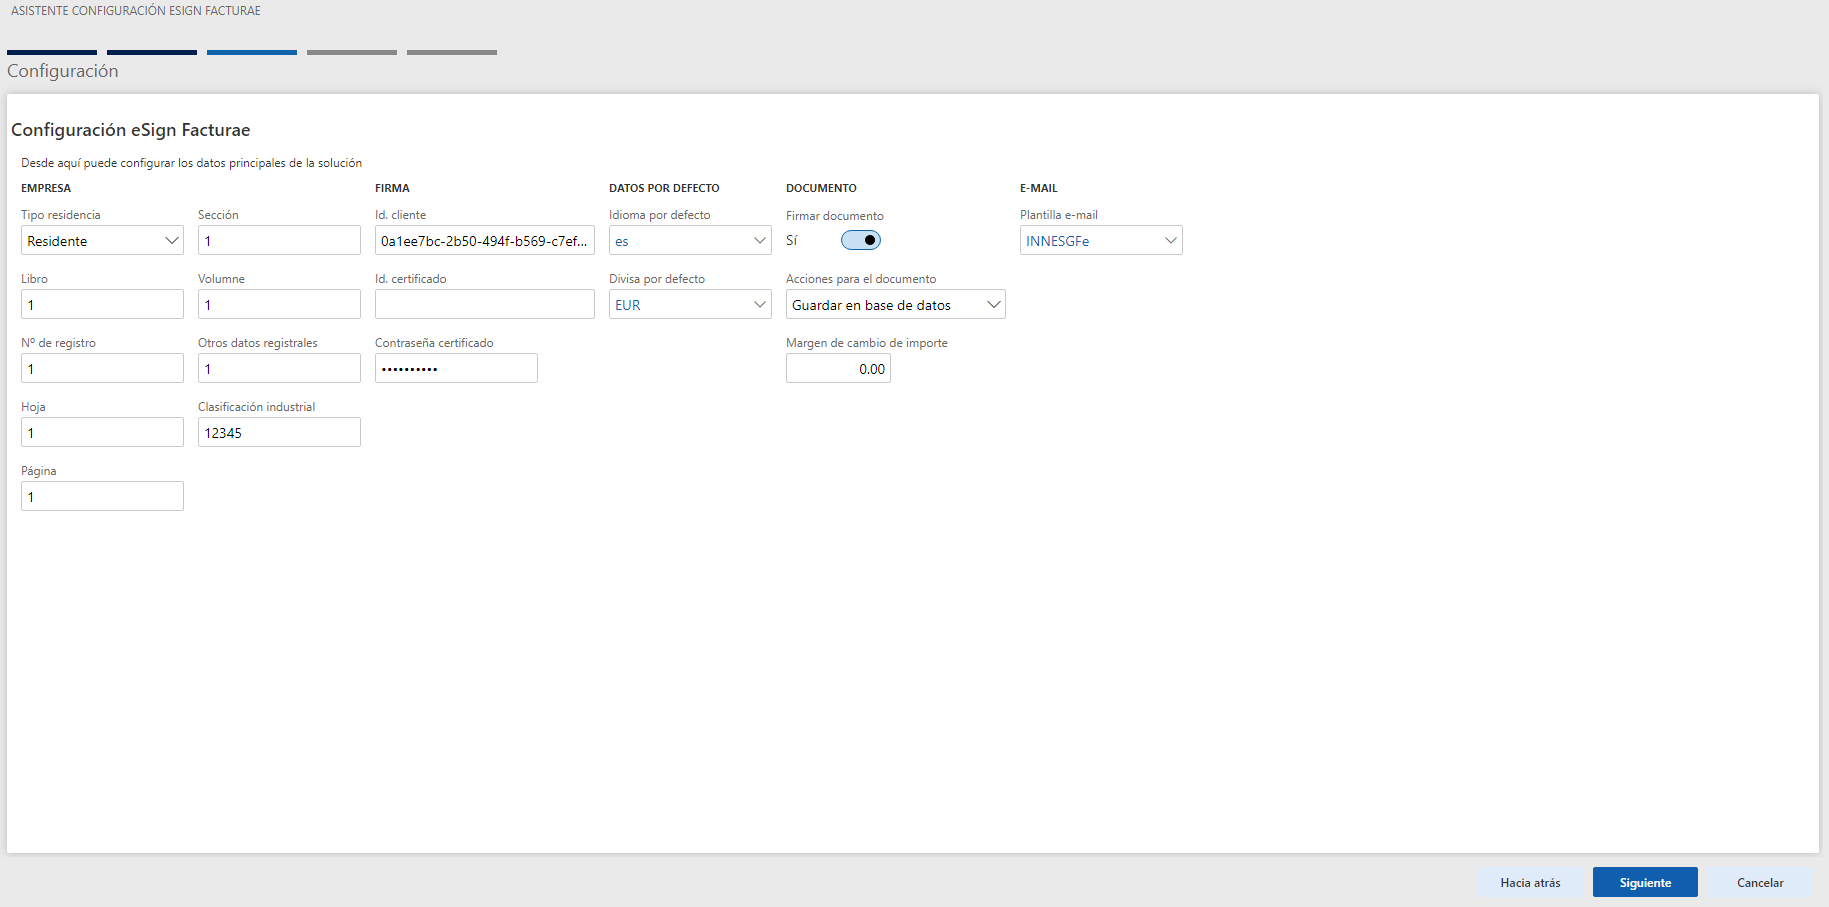Open the Acciones para el documento dropdown
Screen dimensions: 1829x907
896,304
